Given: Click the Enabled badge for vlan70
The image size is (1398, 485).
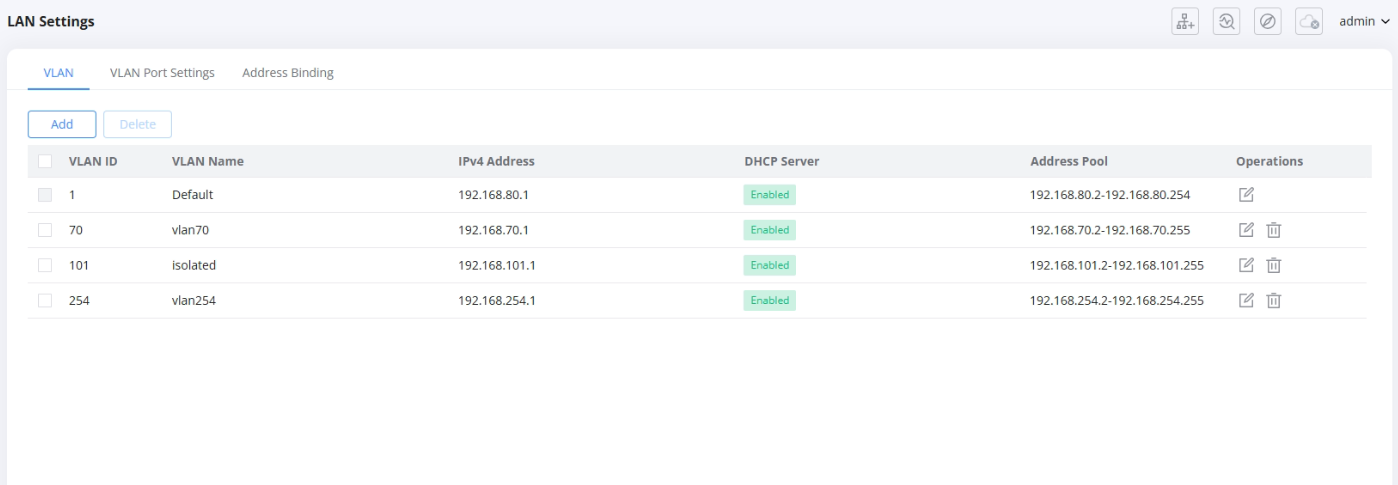Looking at the screenshot, I should [x=770, y=230].
